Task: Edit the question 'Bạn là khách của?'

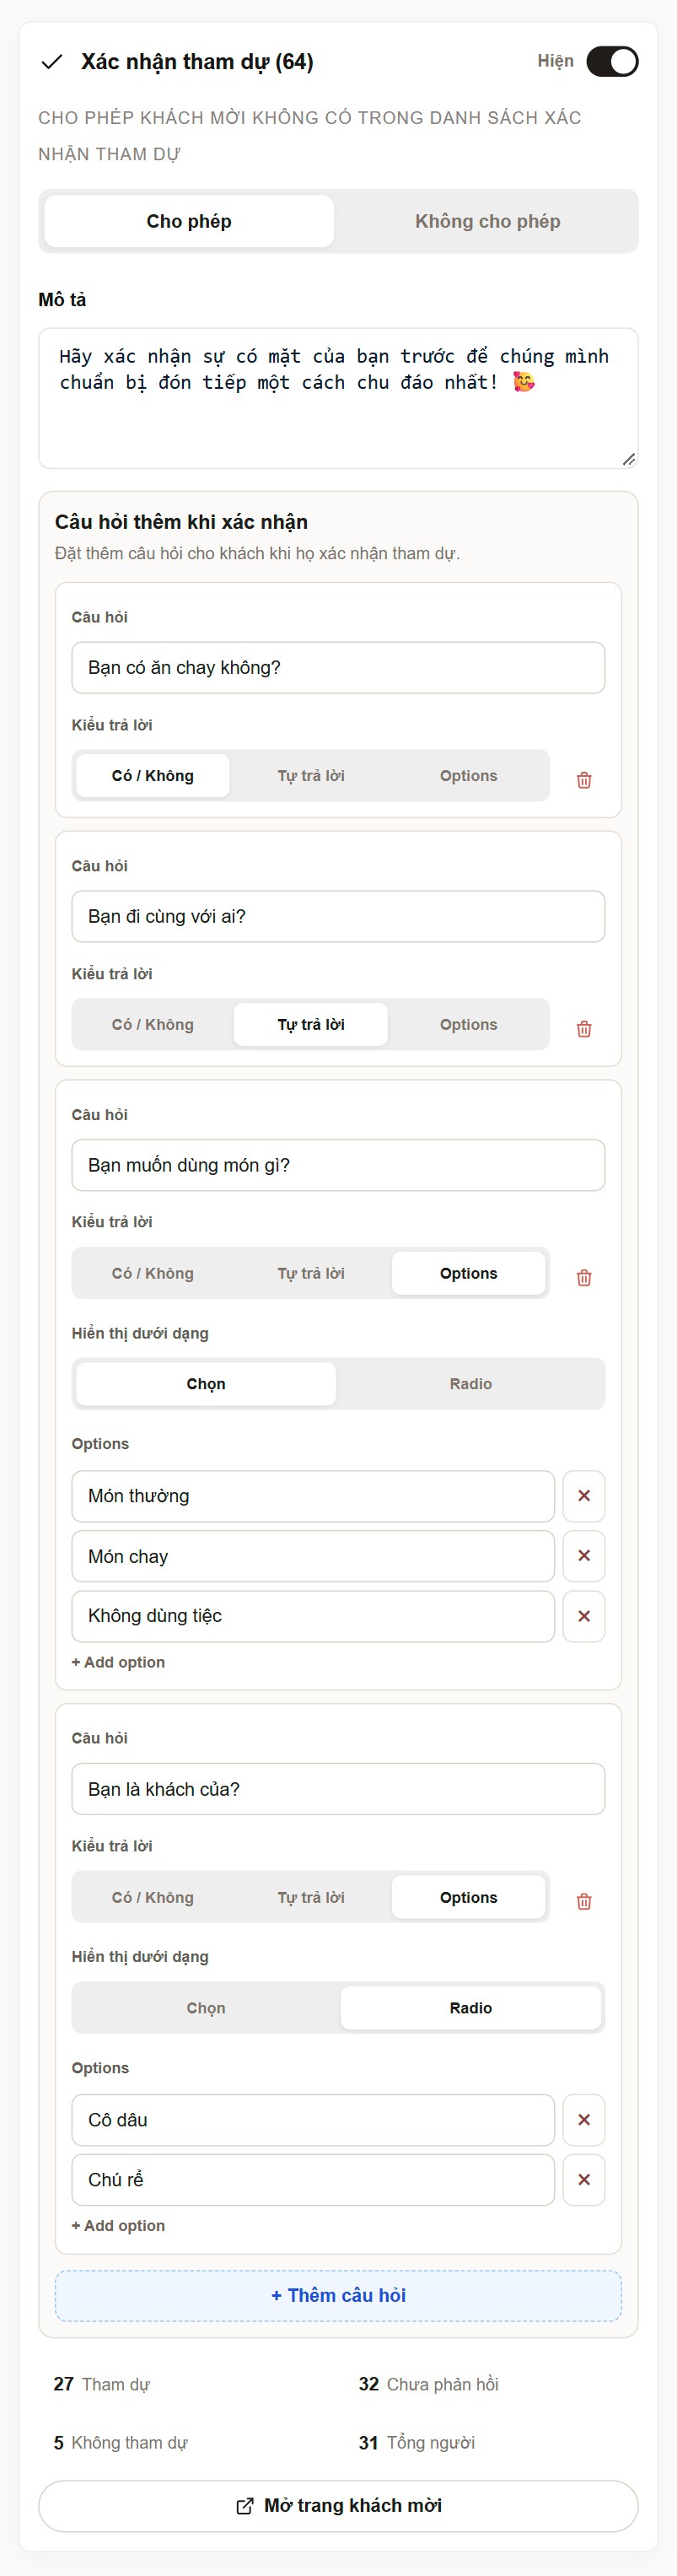Action: tap(338, 1789)
